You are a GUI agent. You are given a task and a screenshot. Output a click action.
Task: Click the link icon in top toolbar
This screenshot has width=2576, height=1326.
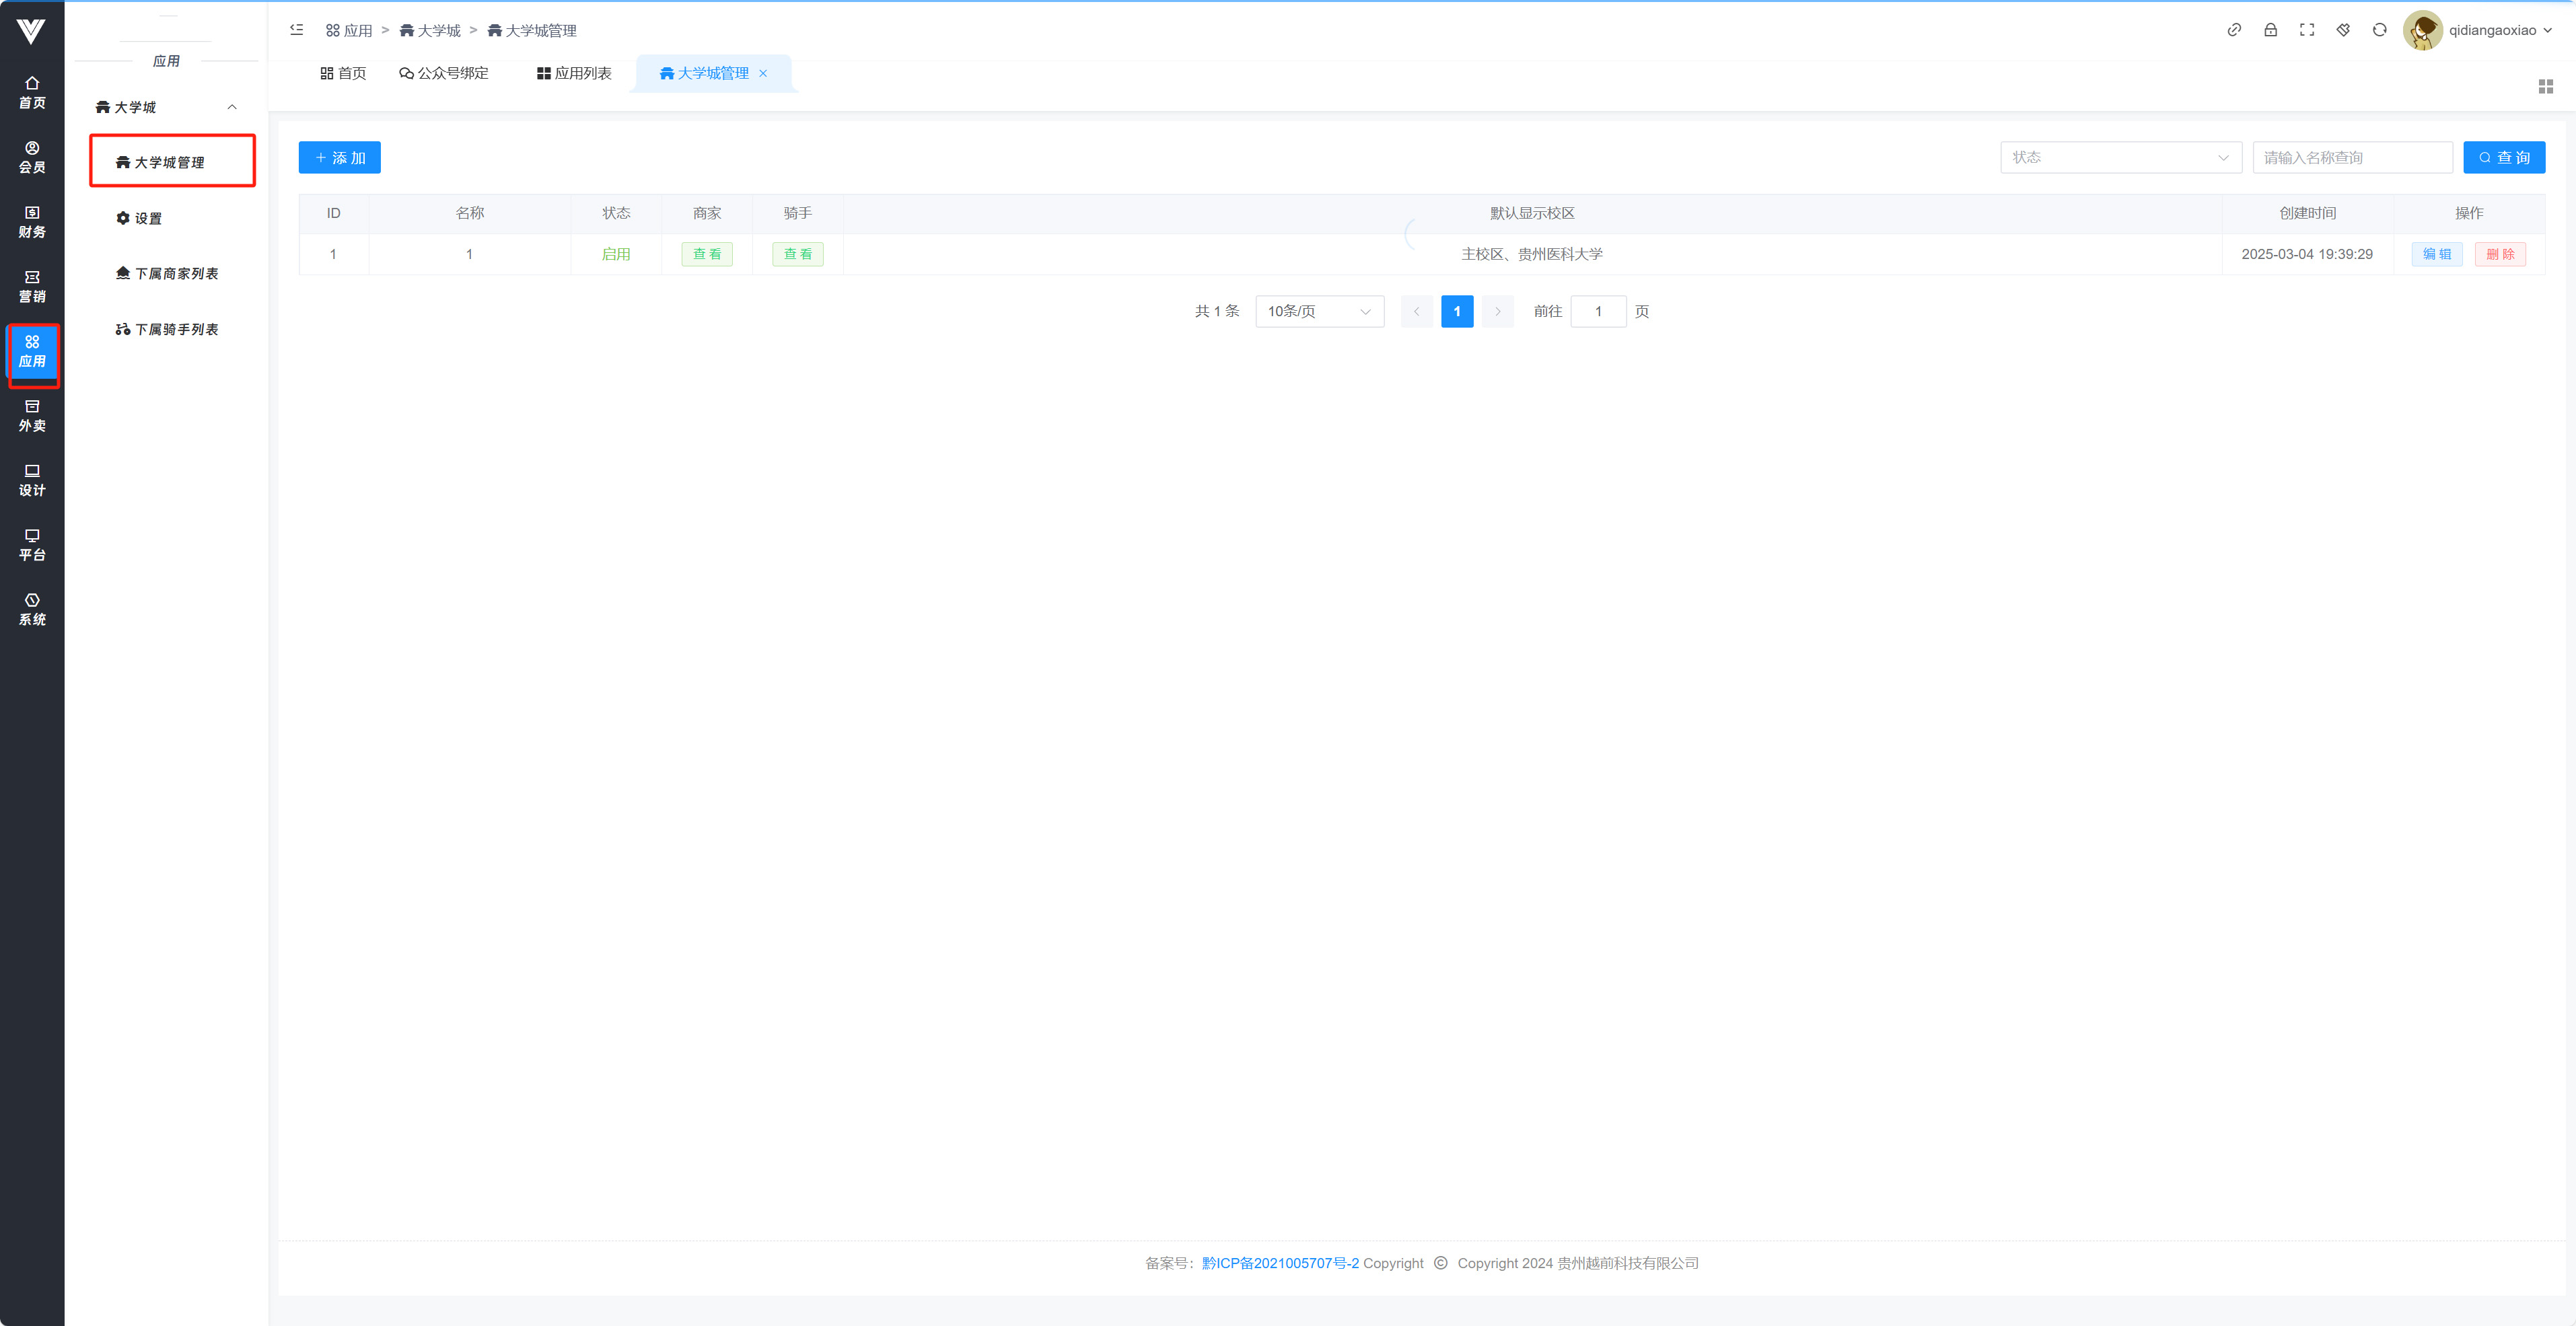[2234, 30]
